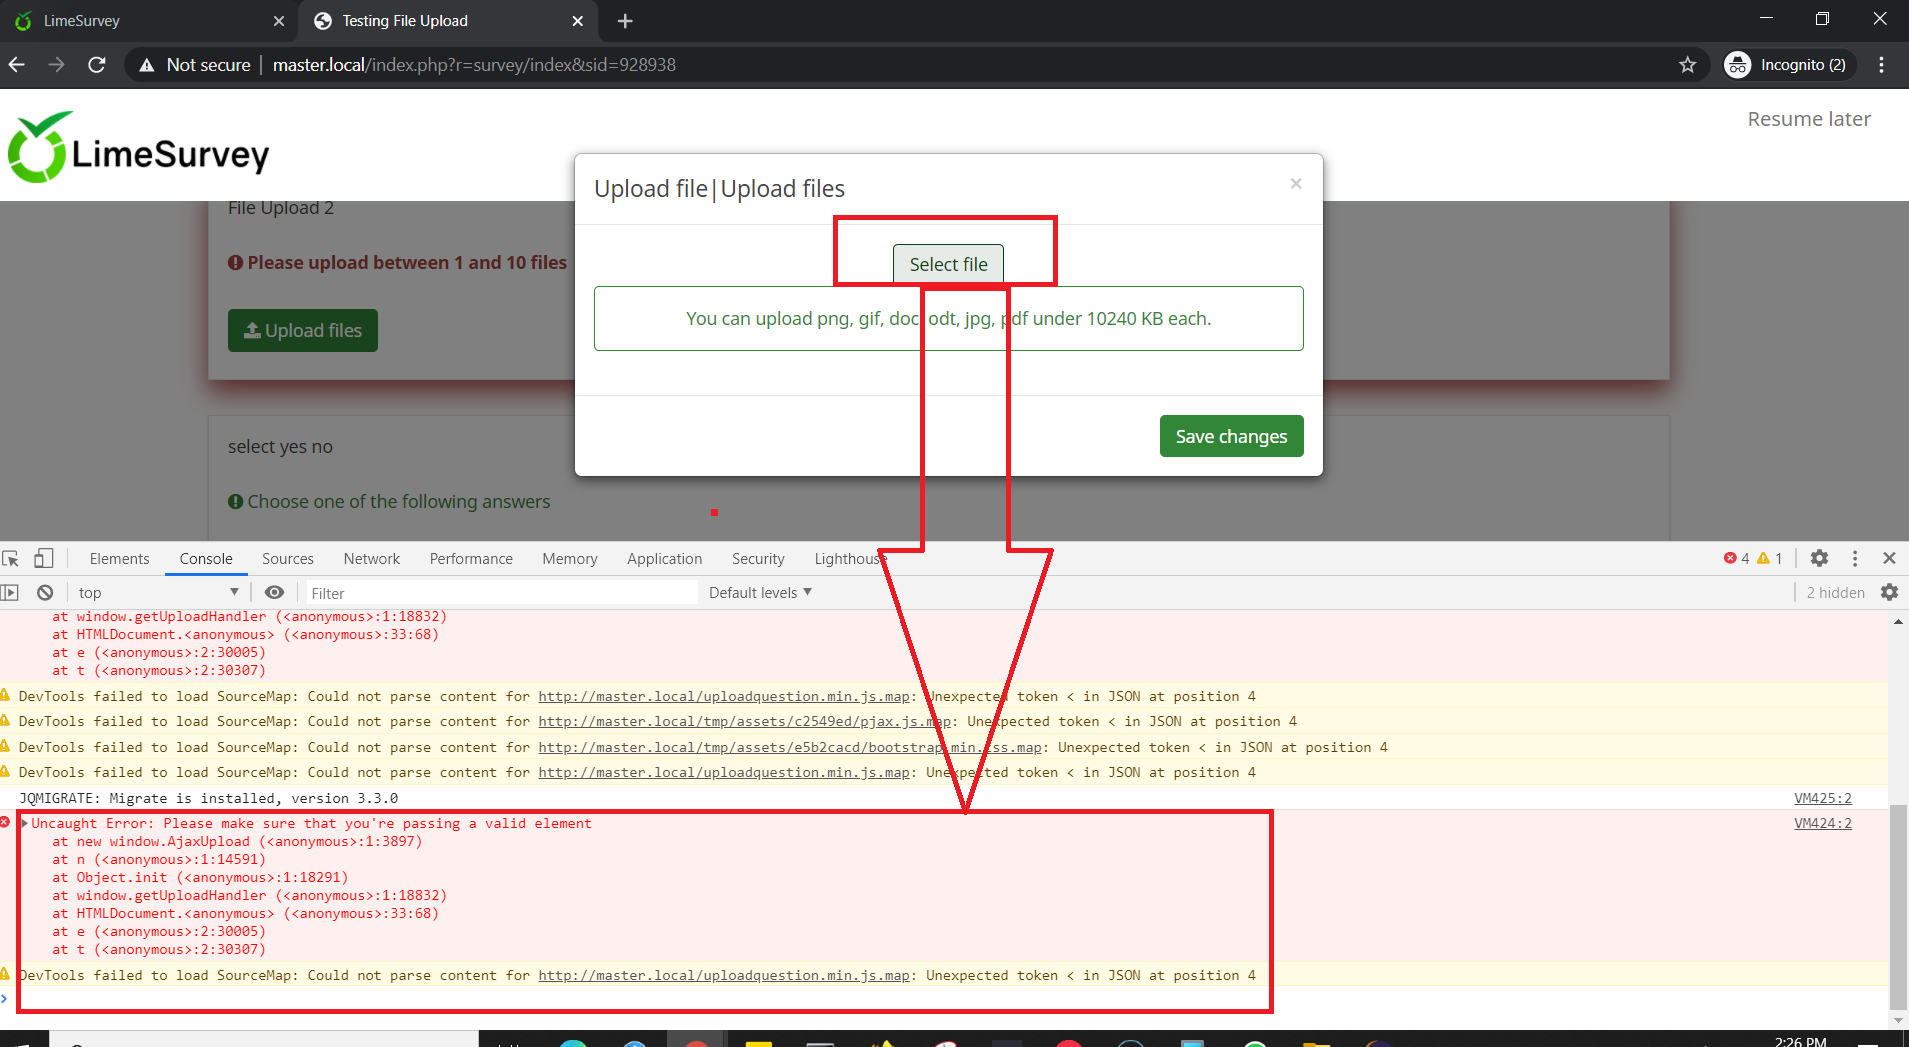Open the top JavaScript context dropdown
The width and height of the screenshot is (1909, 1047).
point(158,592)
